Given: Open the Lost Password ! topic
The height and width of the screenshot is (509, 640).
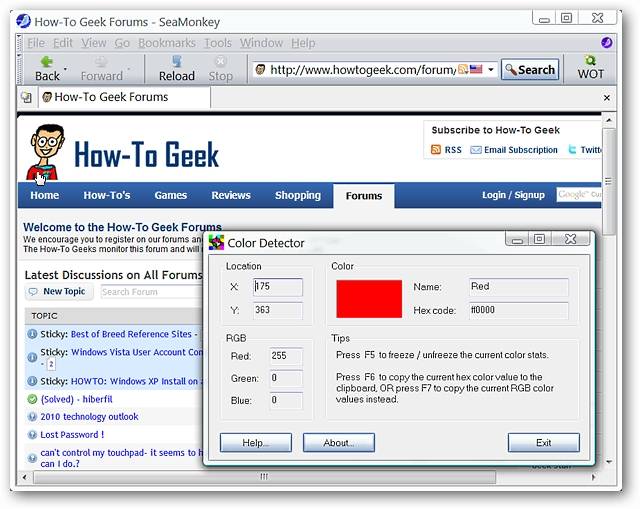Looking at the screenshot, I should 72,435.
